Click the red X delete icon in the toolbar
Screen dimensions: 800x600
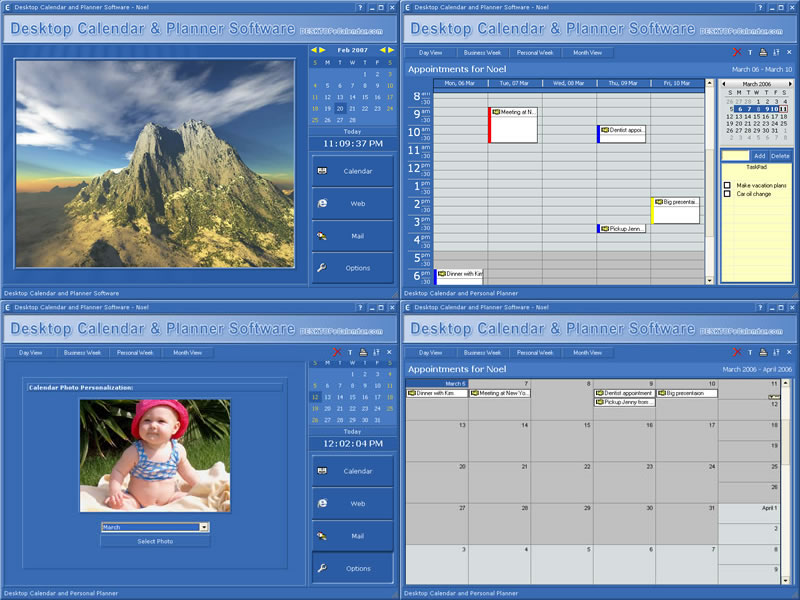pos(737,51)
